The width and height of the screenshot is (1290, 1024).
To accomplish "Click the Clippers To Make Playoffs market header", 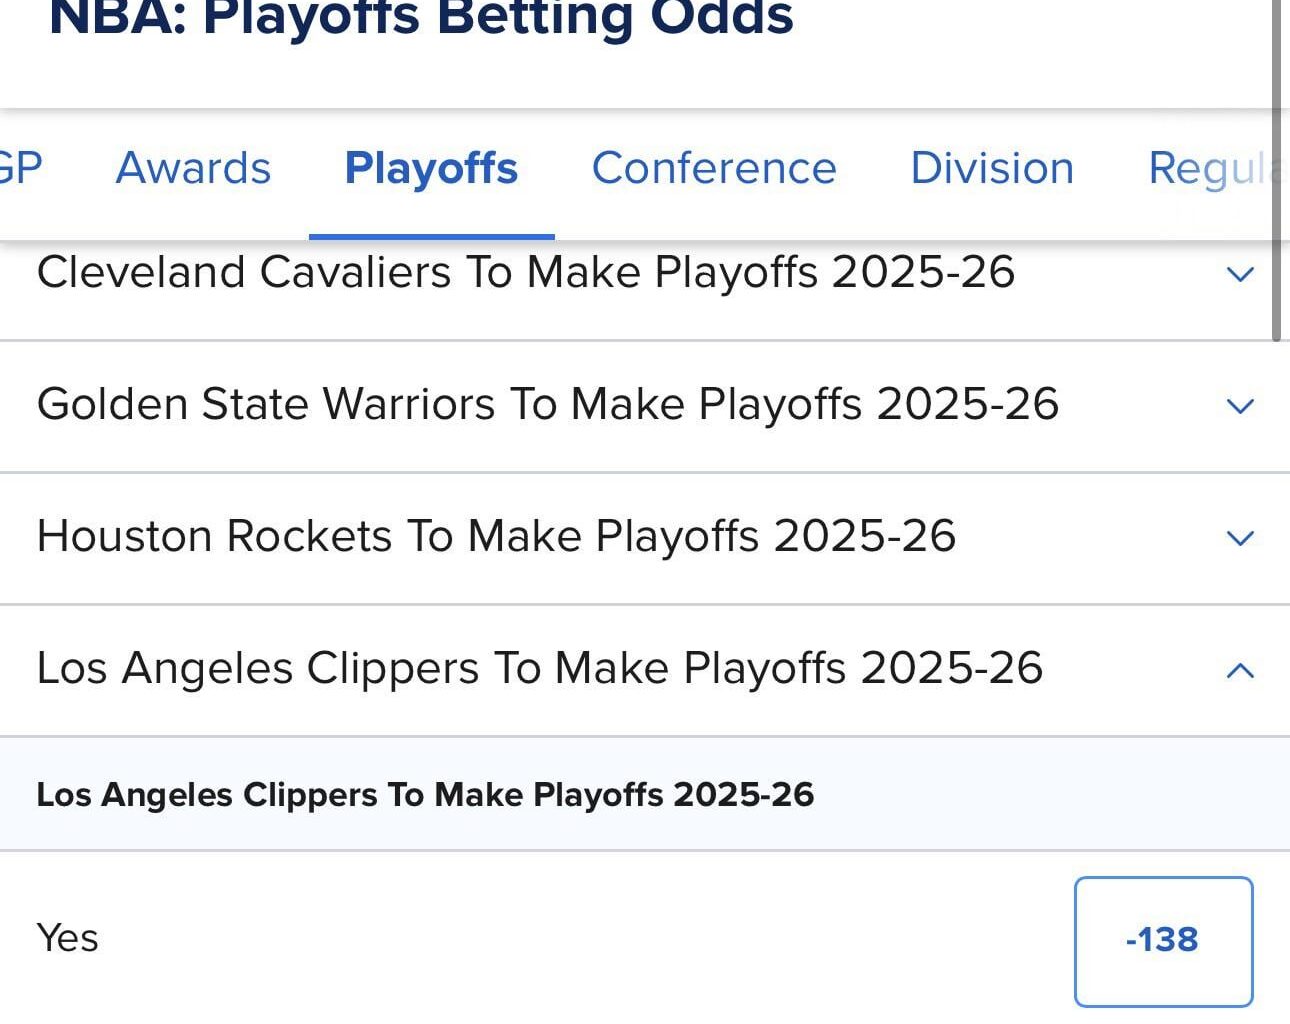I will [x=426, y=795].
